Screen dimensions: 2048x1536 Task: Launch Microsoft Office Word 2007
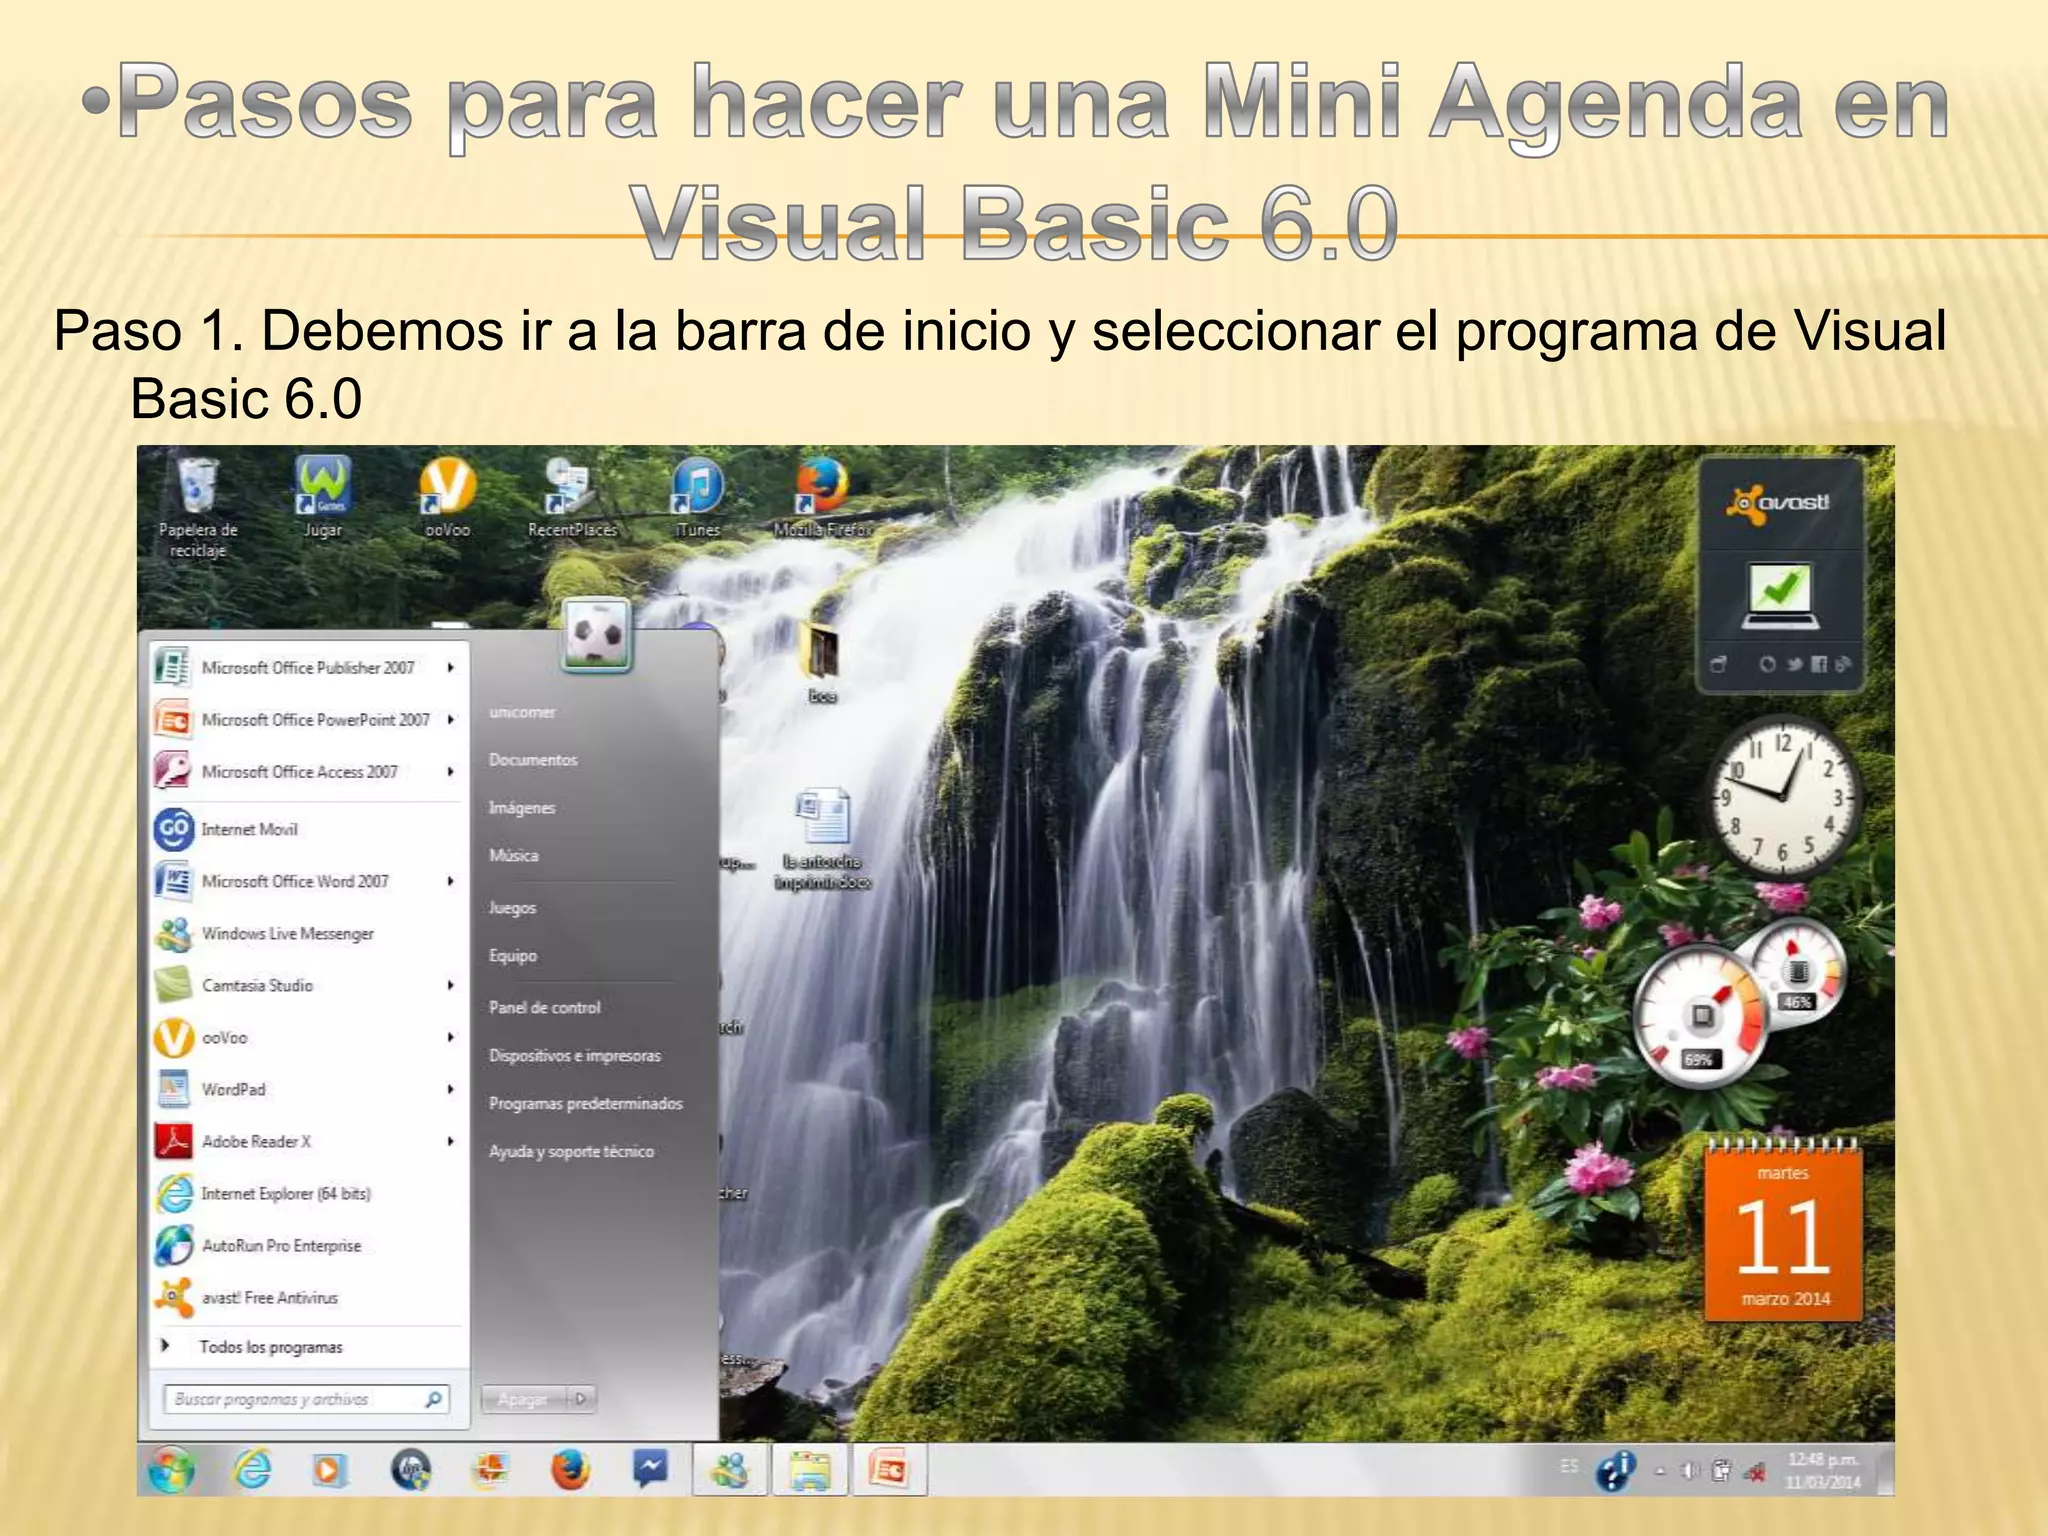tap(294, 881)
